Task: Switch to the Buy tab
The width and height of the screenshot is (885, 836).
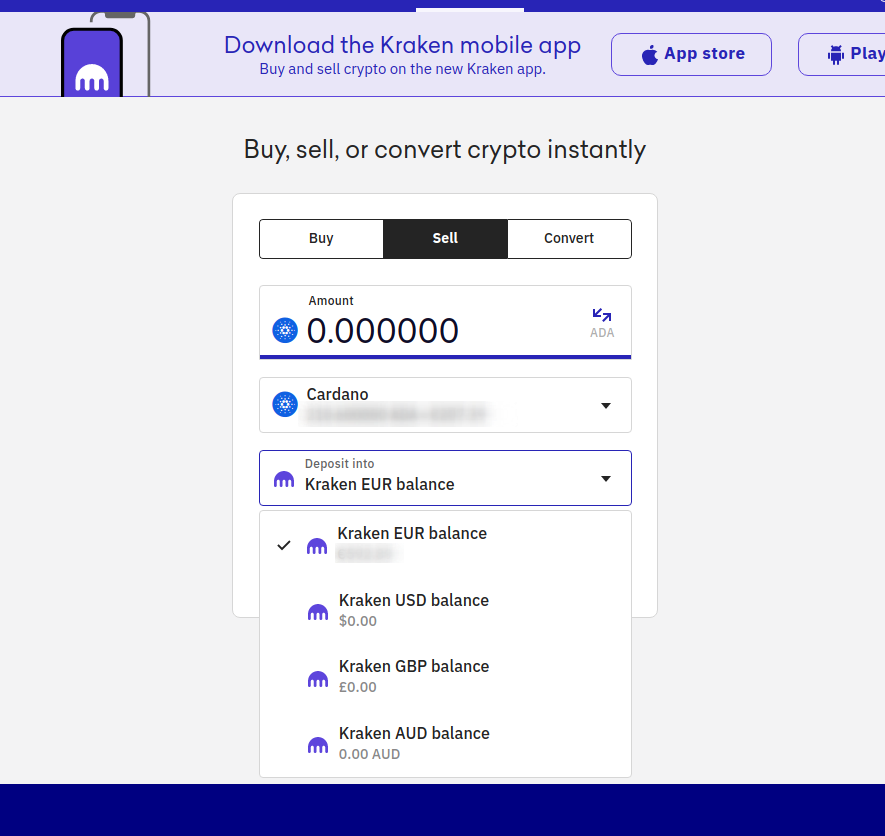Action: pos(321,239)
